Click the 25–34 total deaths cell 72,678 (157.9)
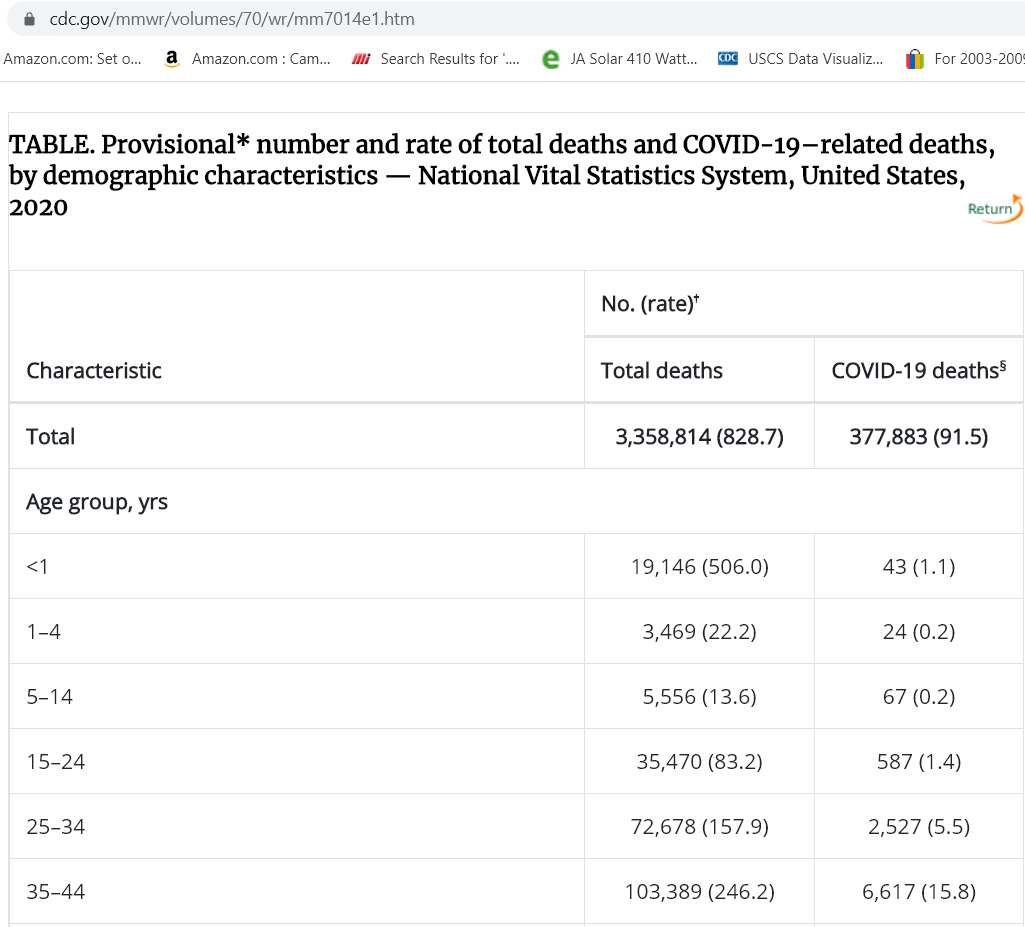1025x927 pixels. click(x=698, y=827)
